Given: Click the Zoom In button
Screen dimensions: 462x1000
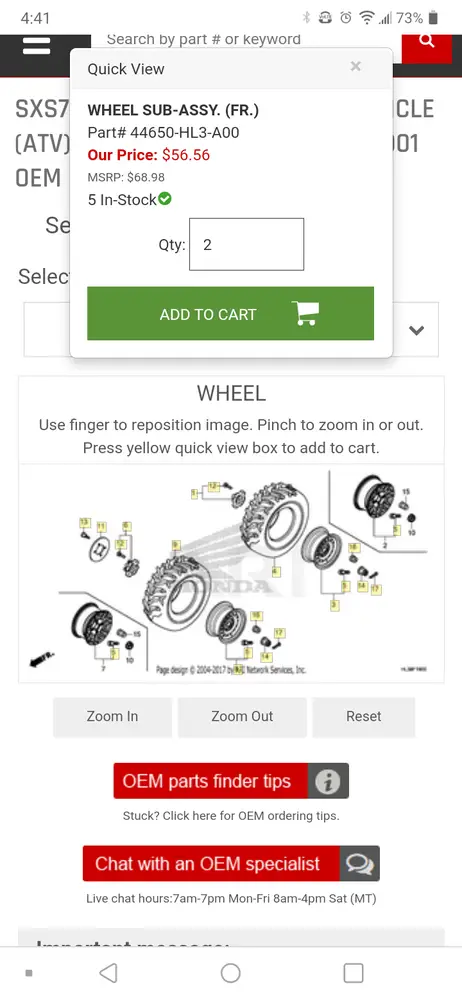Looking at the screenshot, I should tap(112, 717).
